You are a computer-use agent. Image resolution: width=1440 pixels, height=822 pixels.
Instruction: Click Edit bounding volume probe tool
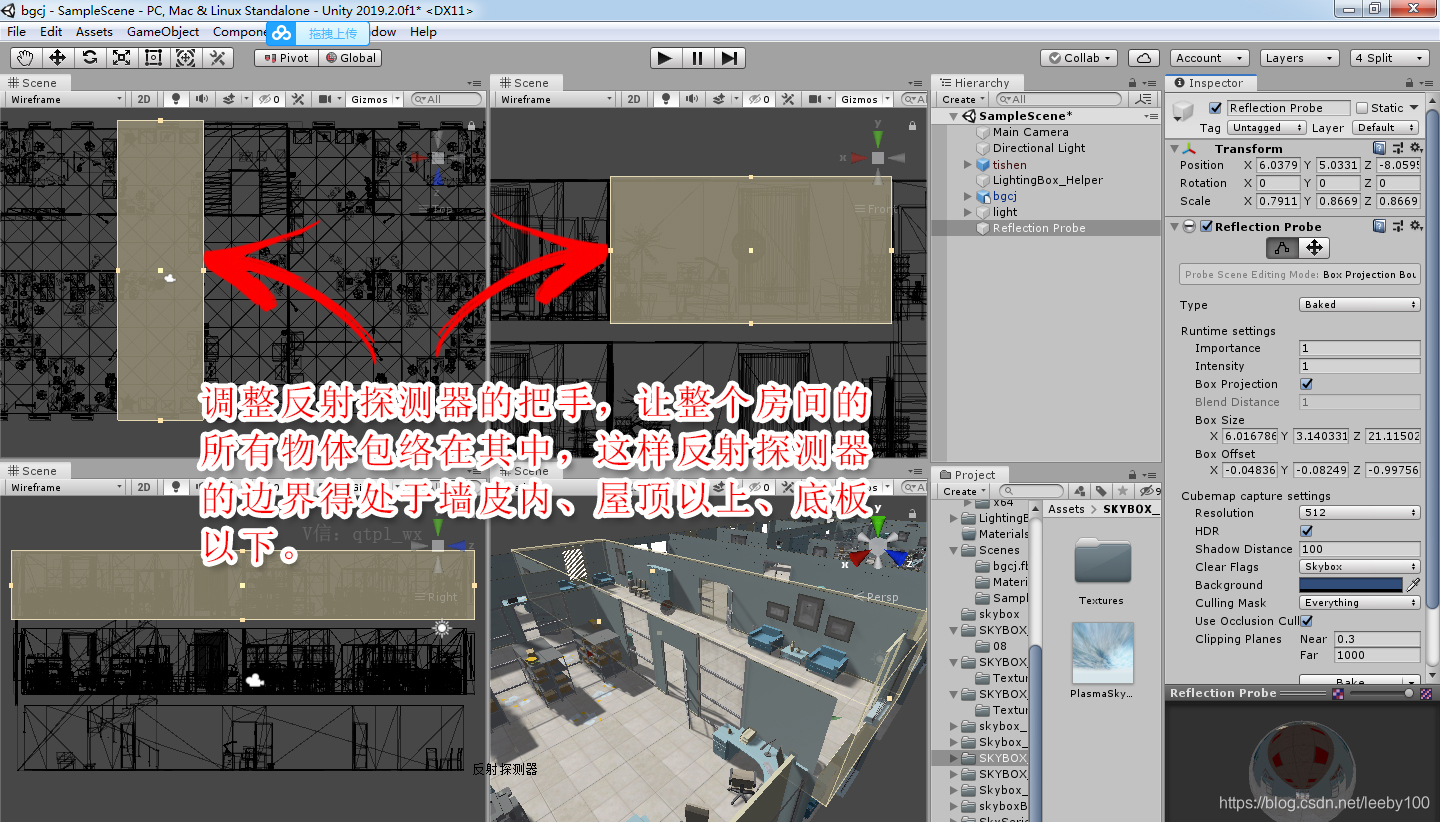point(1282,248)
